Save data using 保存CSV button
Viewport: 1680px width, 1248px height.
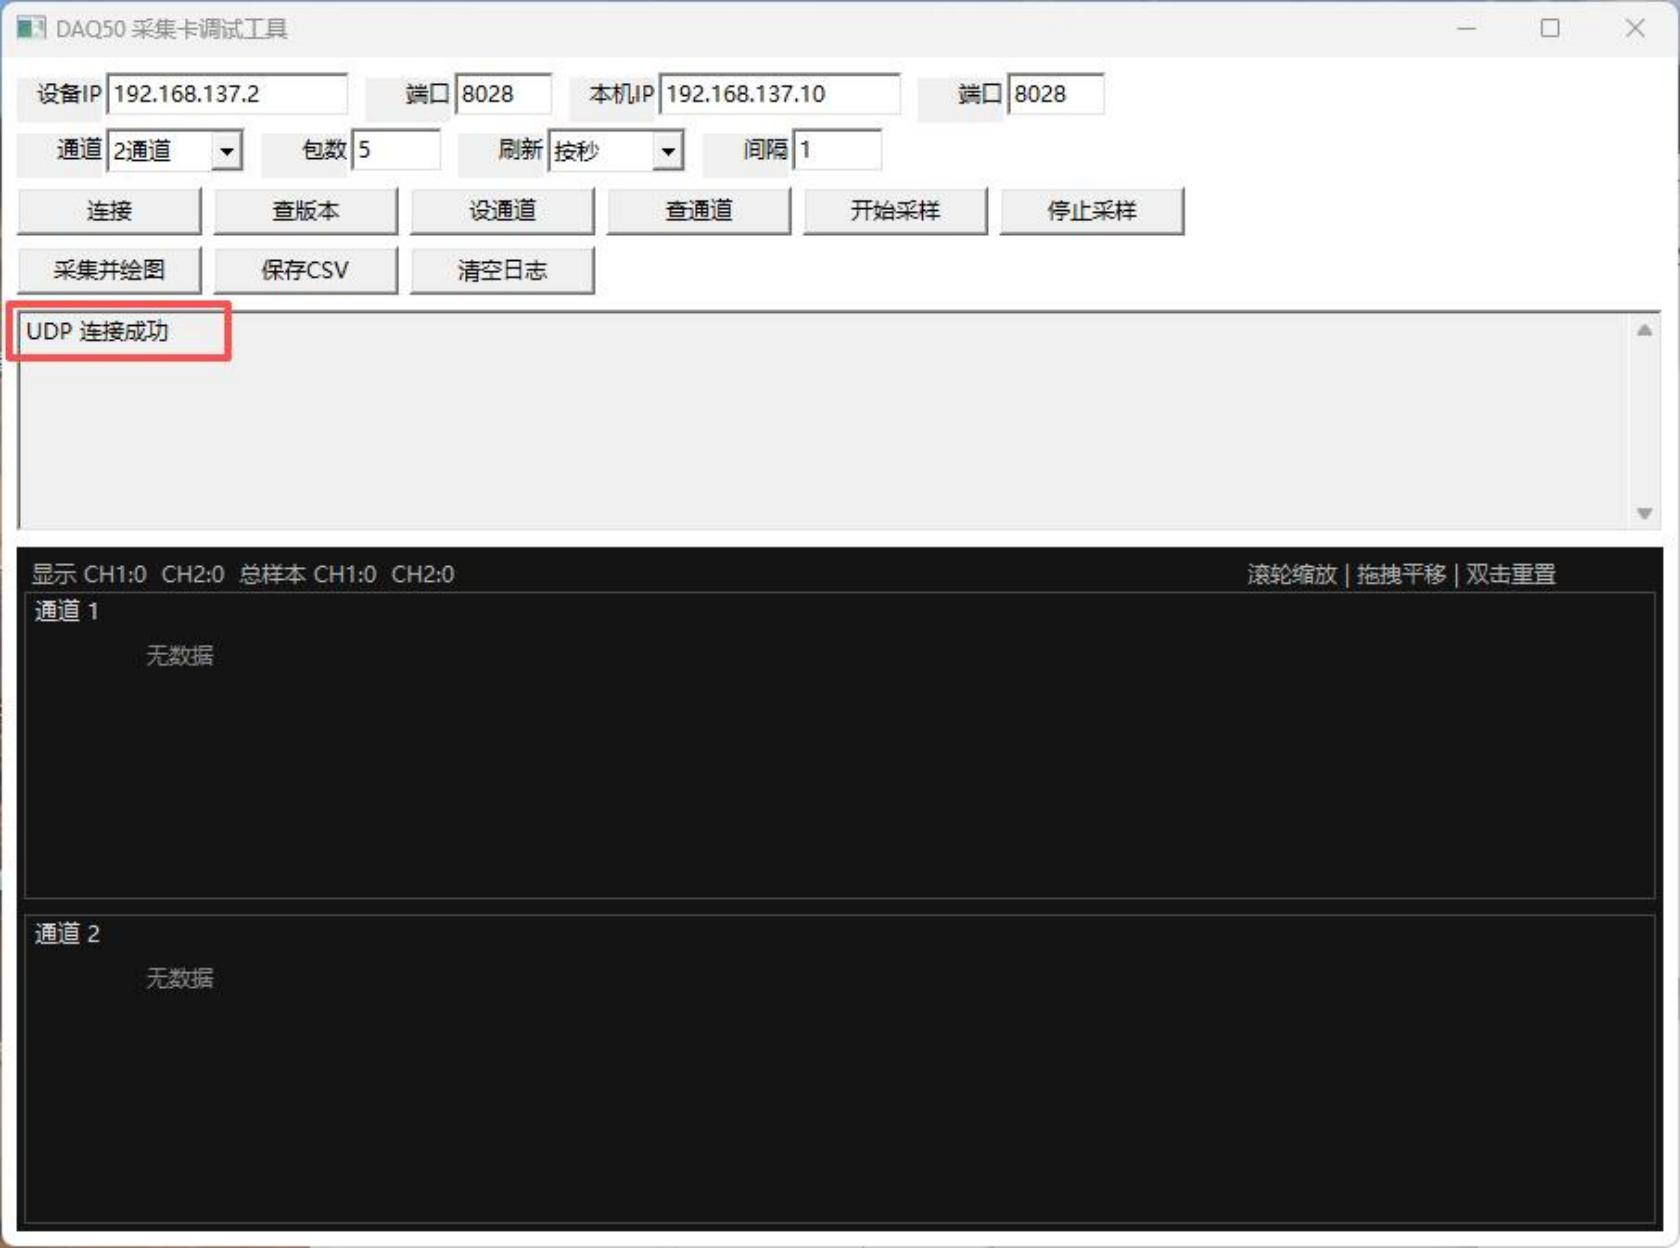pos(305,270)
